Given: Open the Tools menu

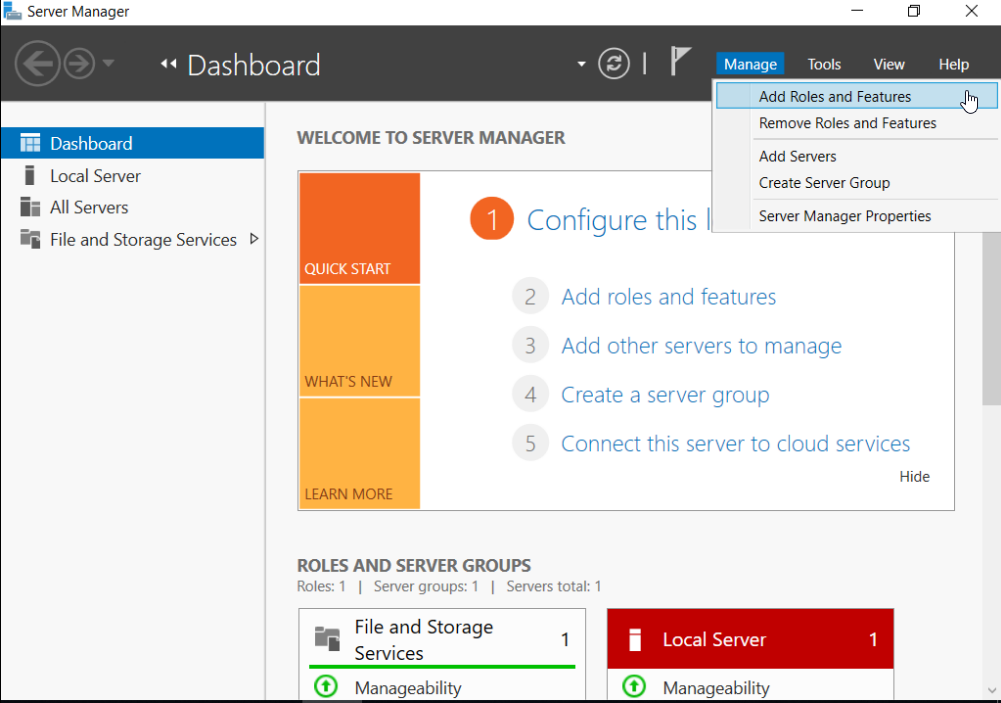Looking at the screenshot, I should click(x=823, y=63).
